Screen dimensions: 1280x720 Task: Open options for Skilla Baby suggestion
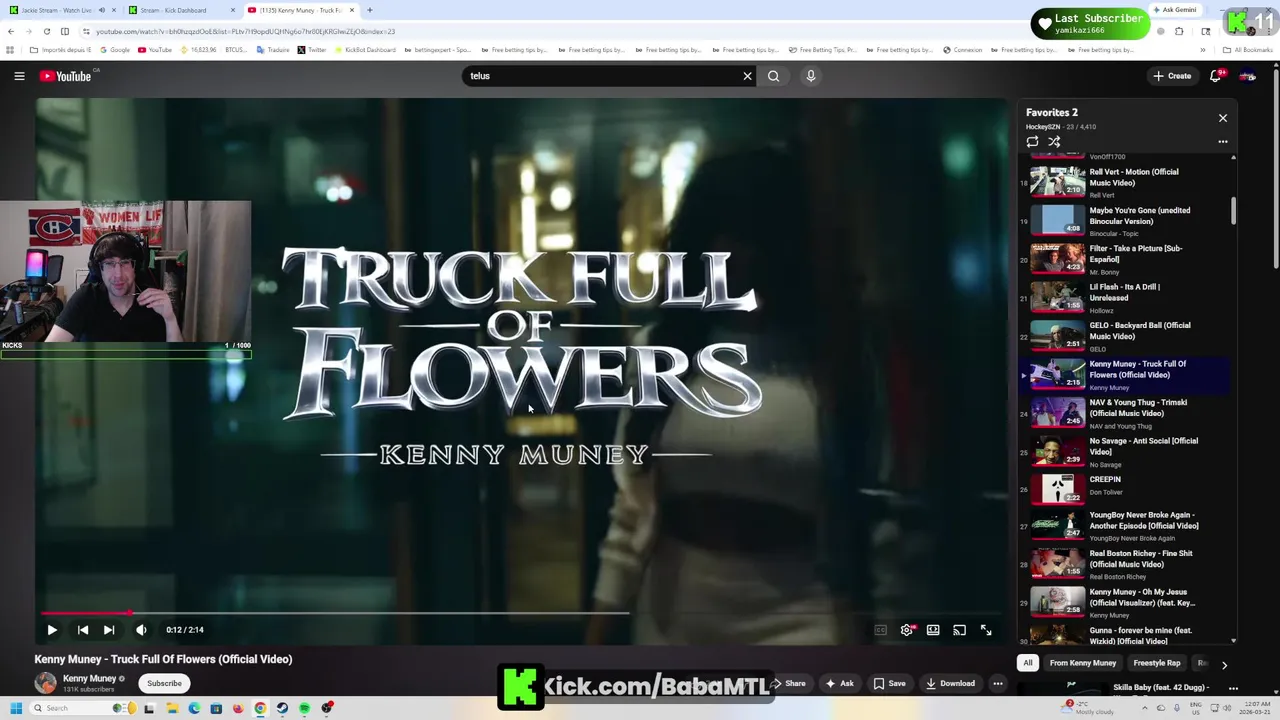click(1233, 688)
